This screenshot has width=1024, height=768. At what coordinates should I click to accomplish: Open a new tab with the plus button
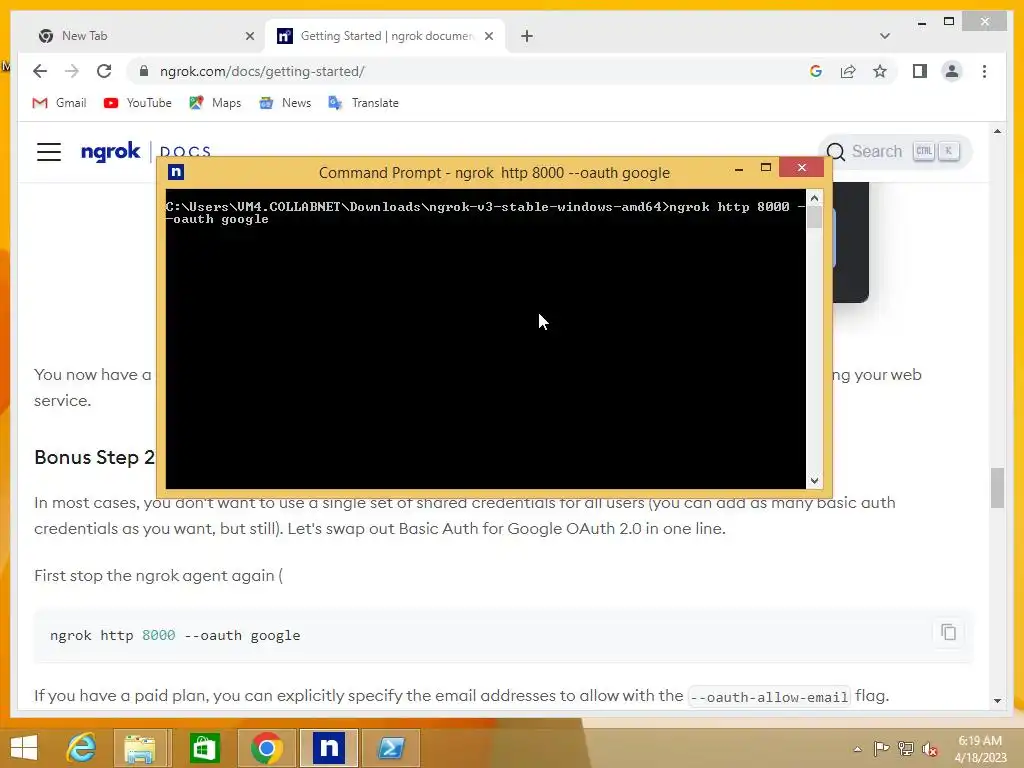[527, 36]
